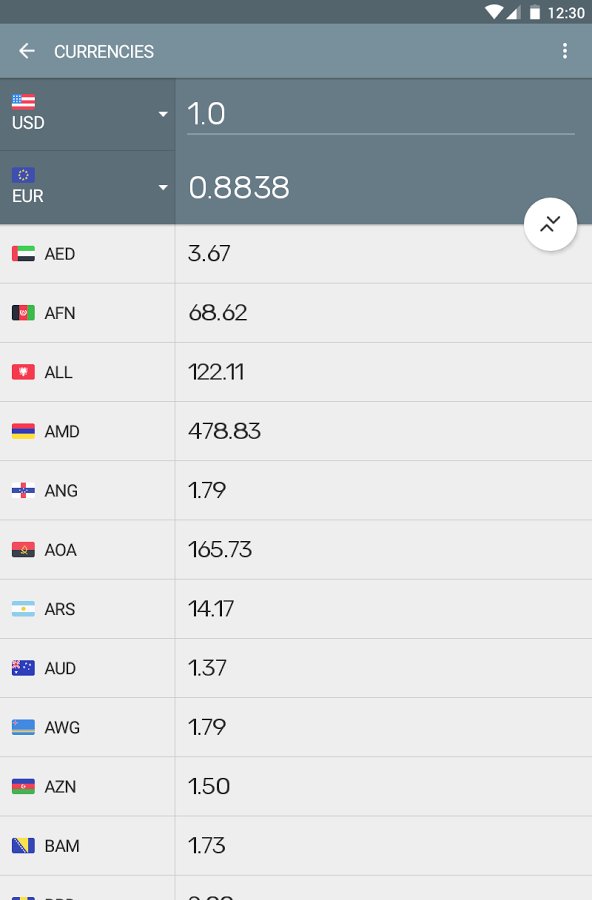
Task: Tap the US flag in currency selector
Action: pyautogui.click(x=24, y=102)
